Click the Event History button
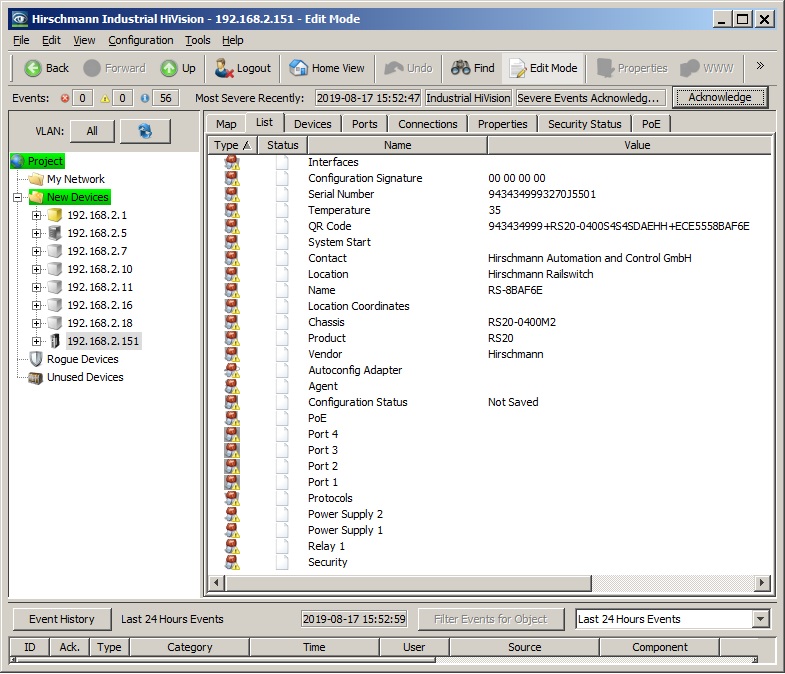 61,619
